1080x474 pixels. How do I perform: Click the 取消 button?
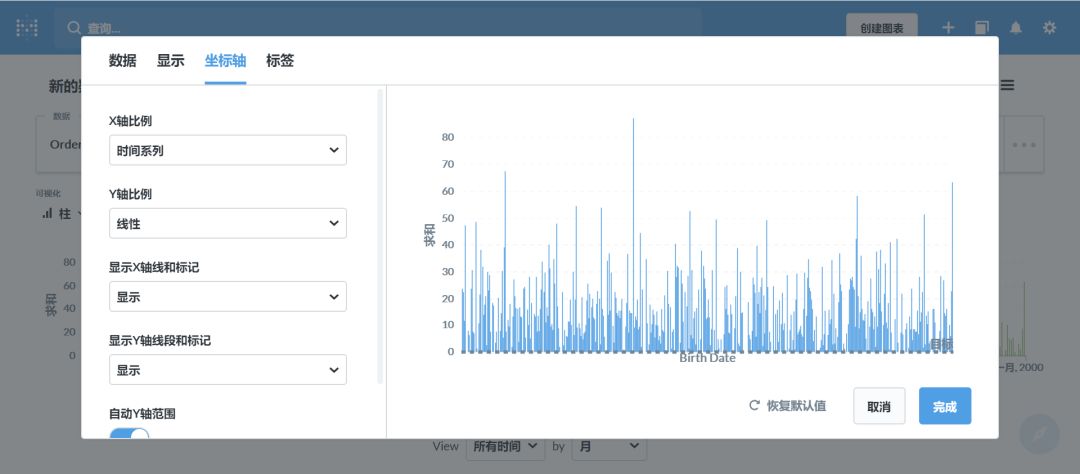click(879, 406)
